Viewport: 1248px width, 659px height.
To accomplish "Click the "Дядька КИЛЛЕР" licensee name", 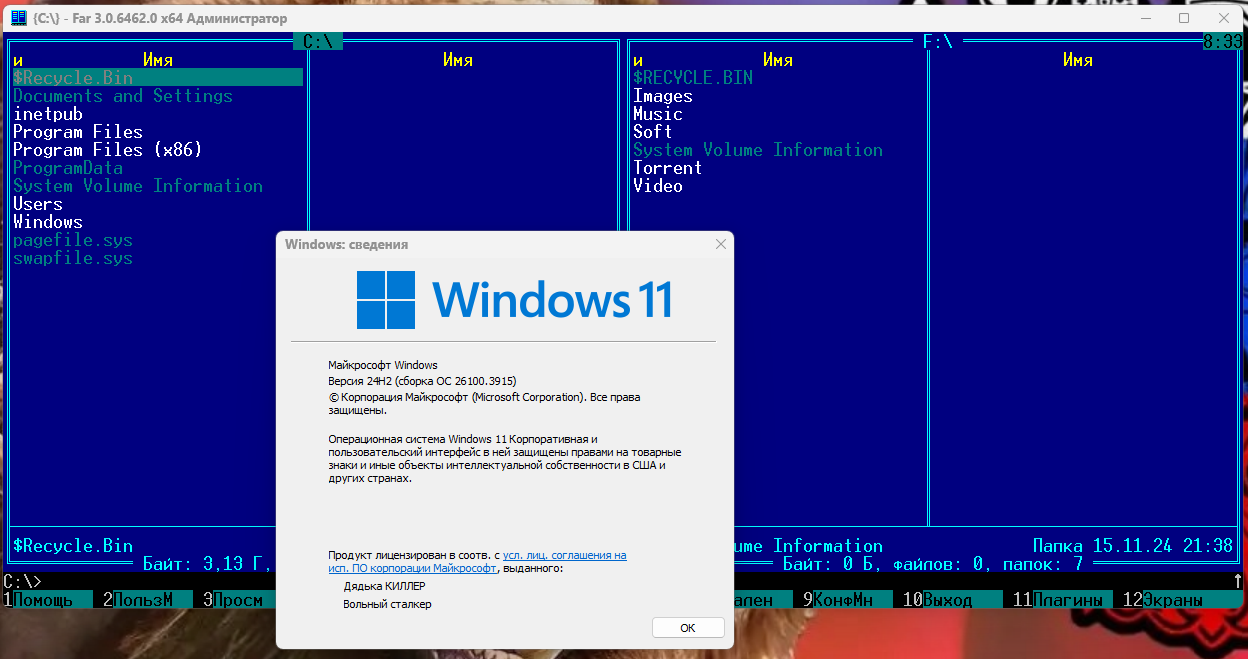I will click(x=384, y=587).
